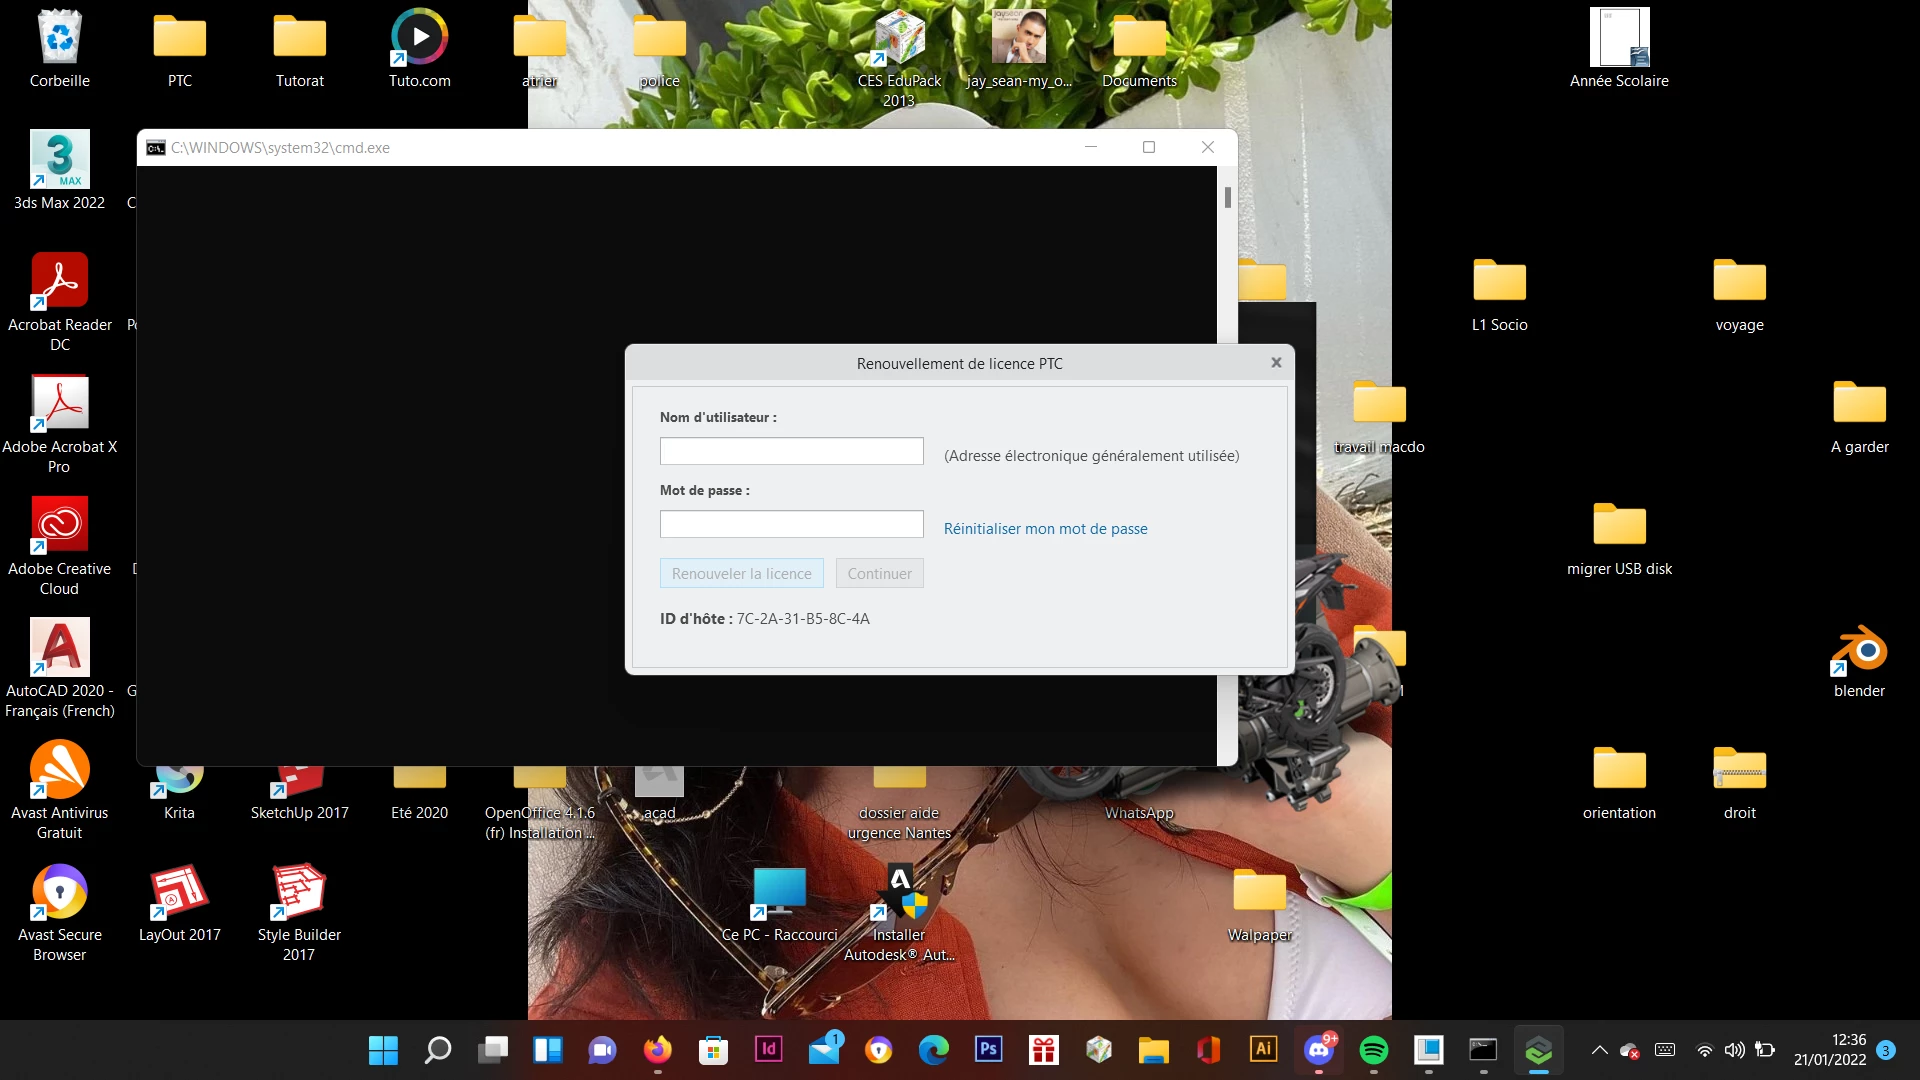
Task: Open Photoshop from the taskbar
Action: point(988,1049)
